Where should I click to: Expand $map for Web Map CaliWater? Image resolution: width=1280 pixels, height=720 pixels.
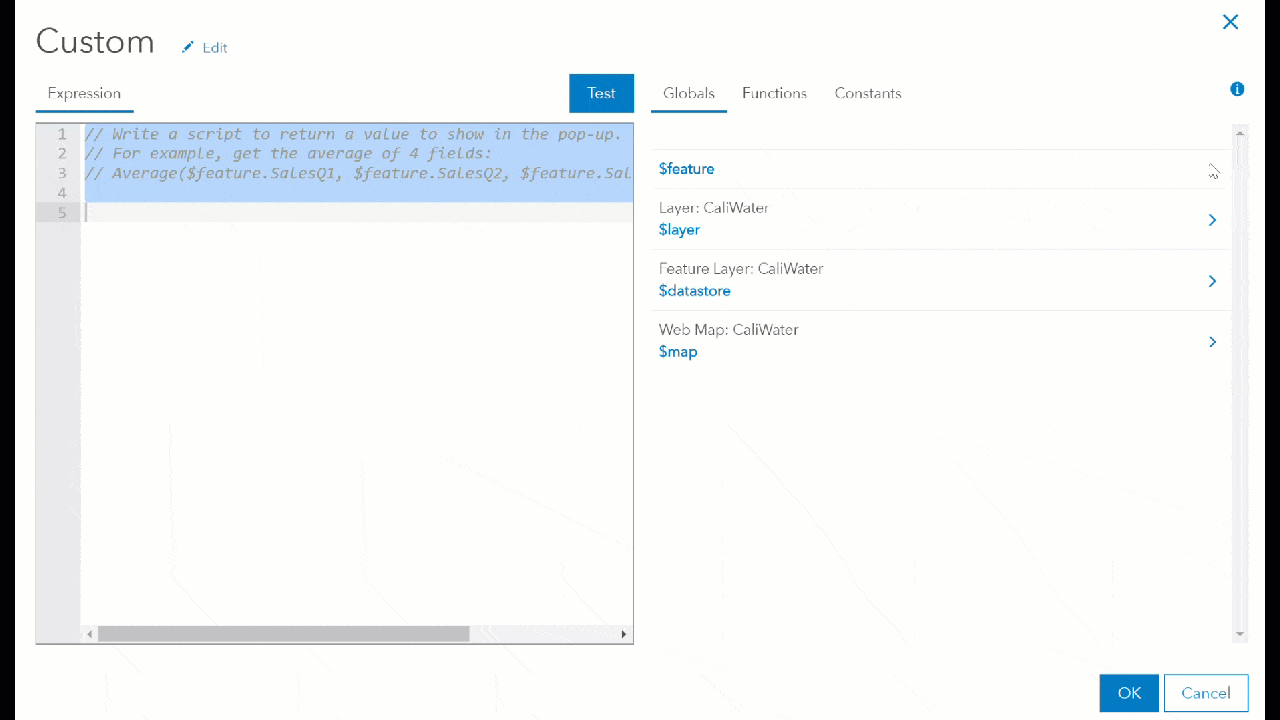coord(1212,342)
